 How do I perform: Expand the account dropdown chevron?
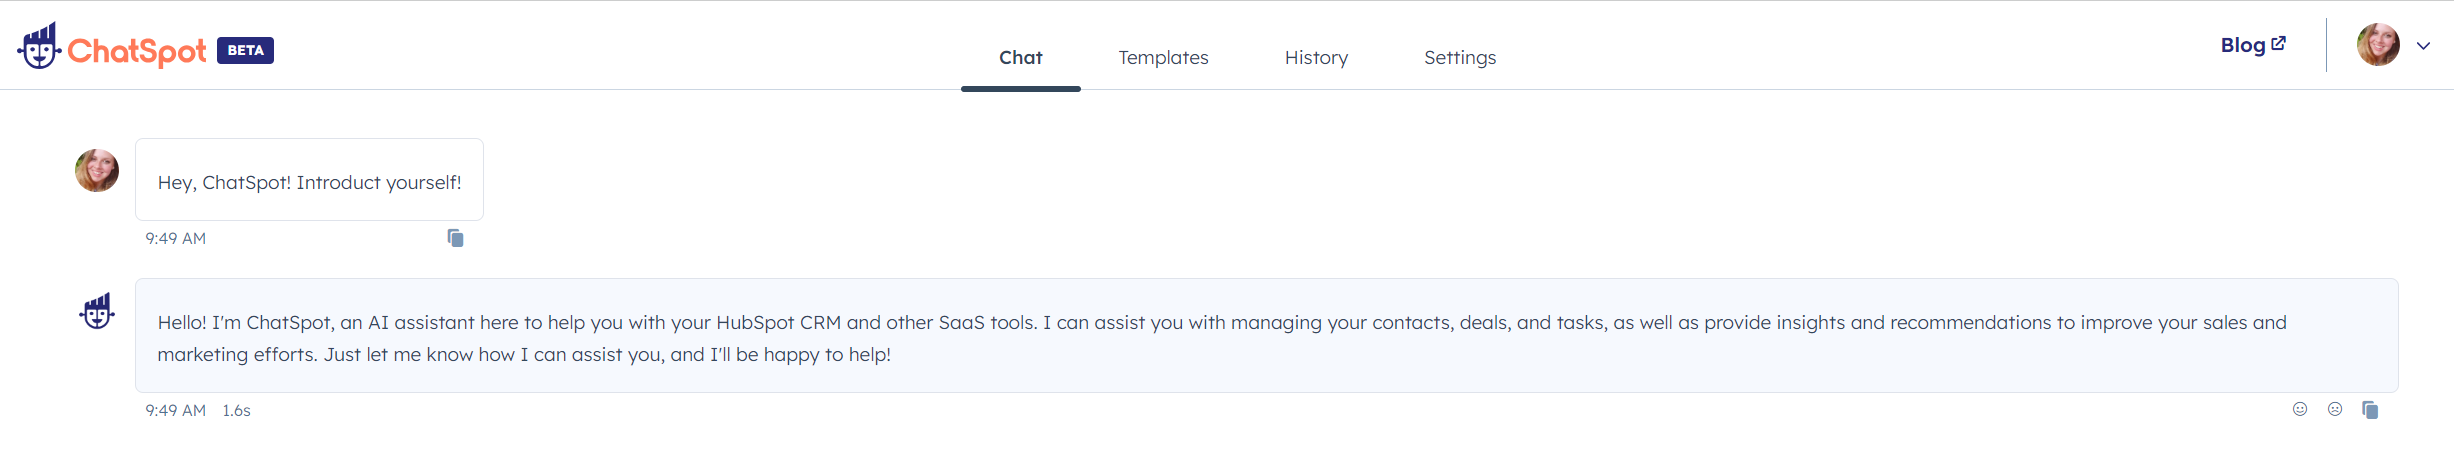2423,46
